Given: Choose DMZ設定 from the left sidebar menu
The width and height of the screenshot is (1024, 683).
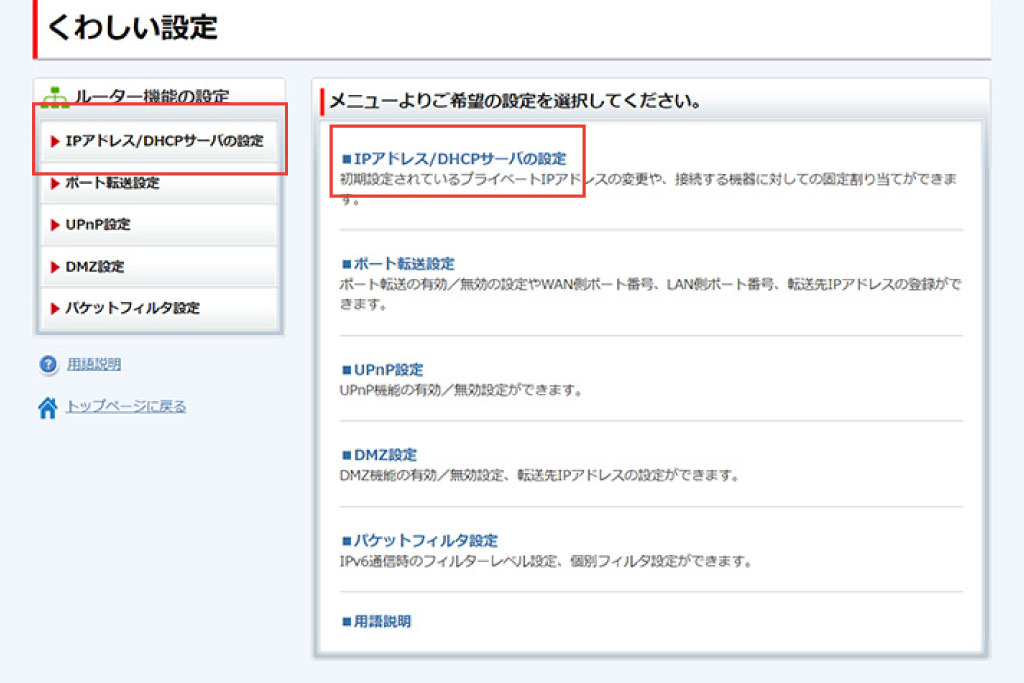Looking at the screenshot, I should (95, 267).
